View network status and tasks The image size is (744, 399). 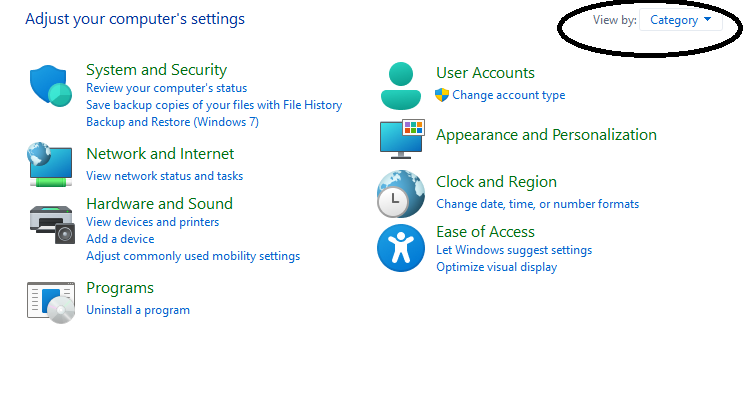pyautogui.click(x=165, y=176)
